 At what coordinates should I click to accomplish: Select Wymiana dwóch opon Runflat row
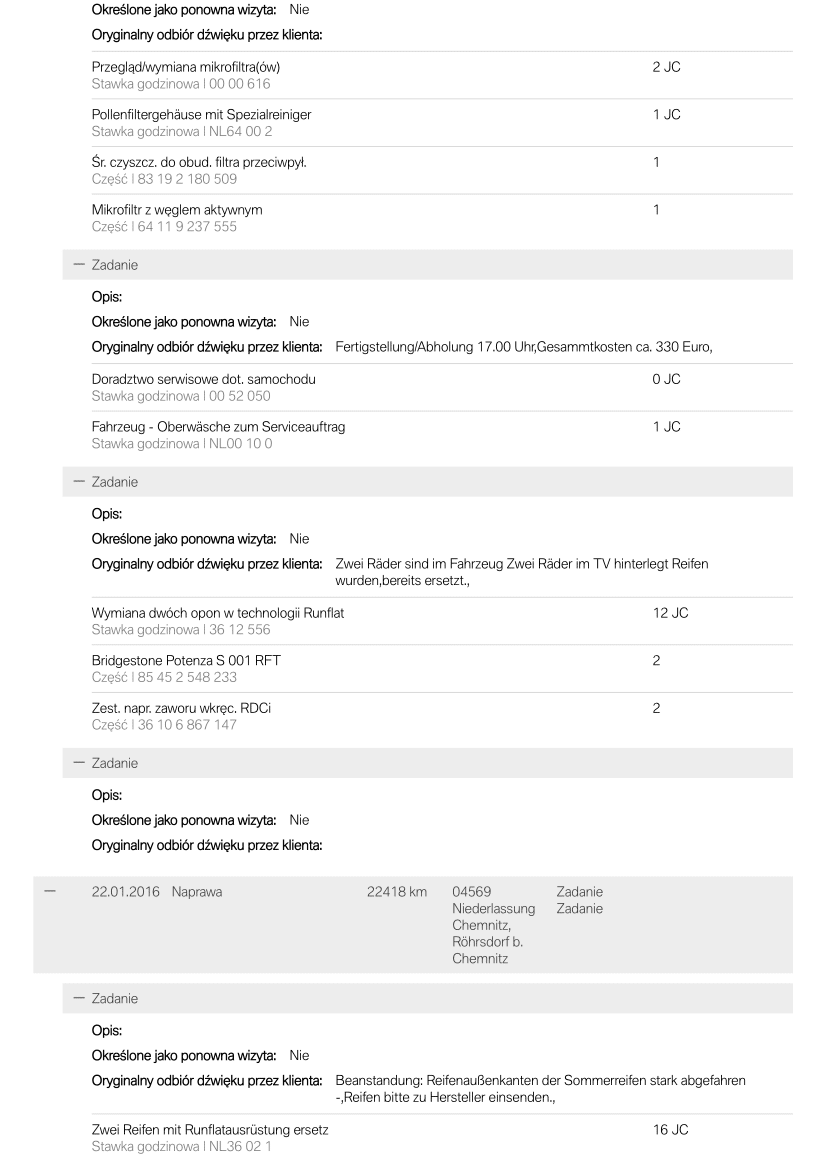pos(442,621)
